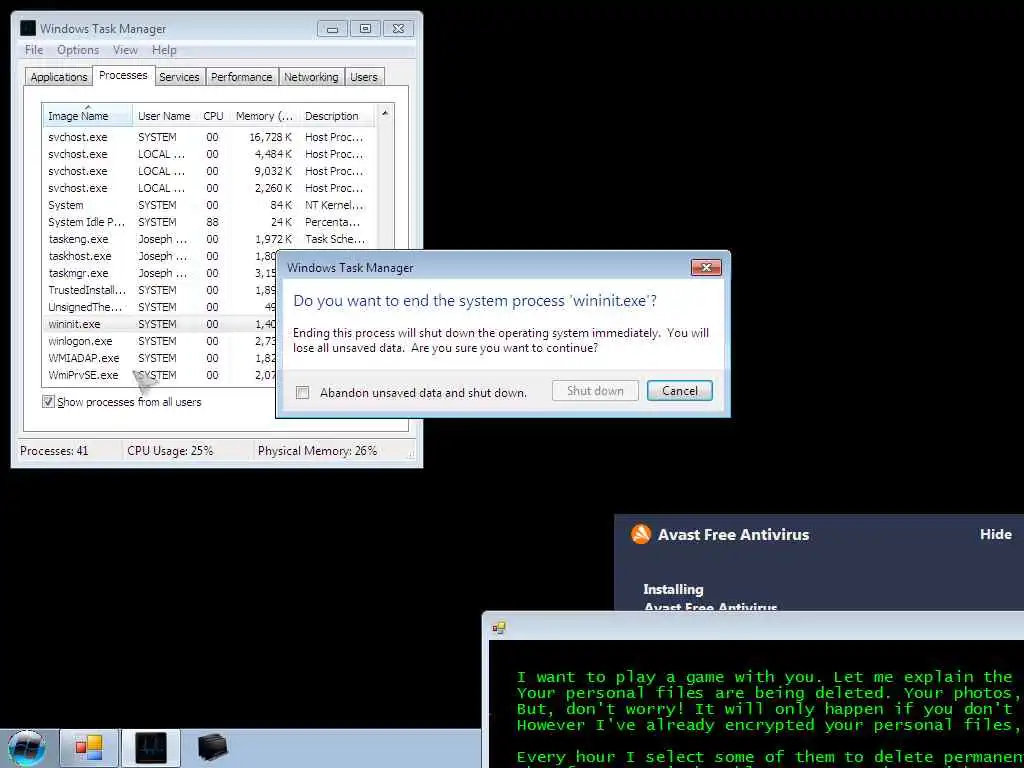This screenshot has width=1024, height=768.
Task: Sort by User Name column header
Action: pyautogui.click(x=164, y=116)
